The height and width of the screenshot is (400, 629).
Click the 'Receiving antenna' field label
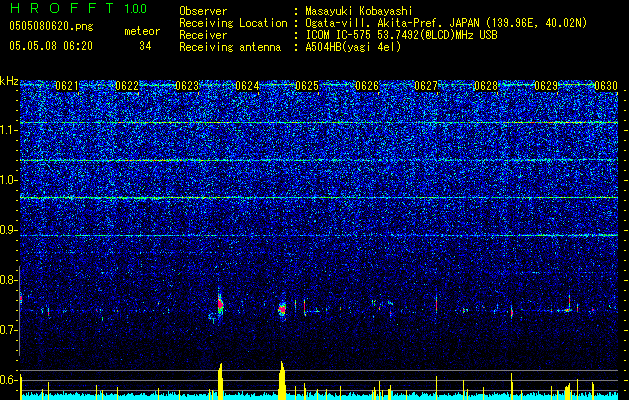click(x=230, y=47)
